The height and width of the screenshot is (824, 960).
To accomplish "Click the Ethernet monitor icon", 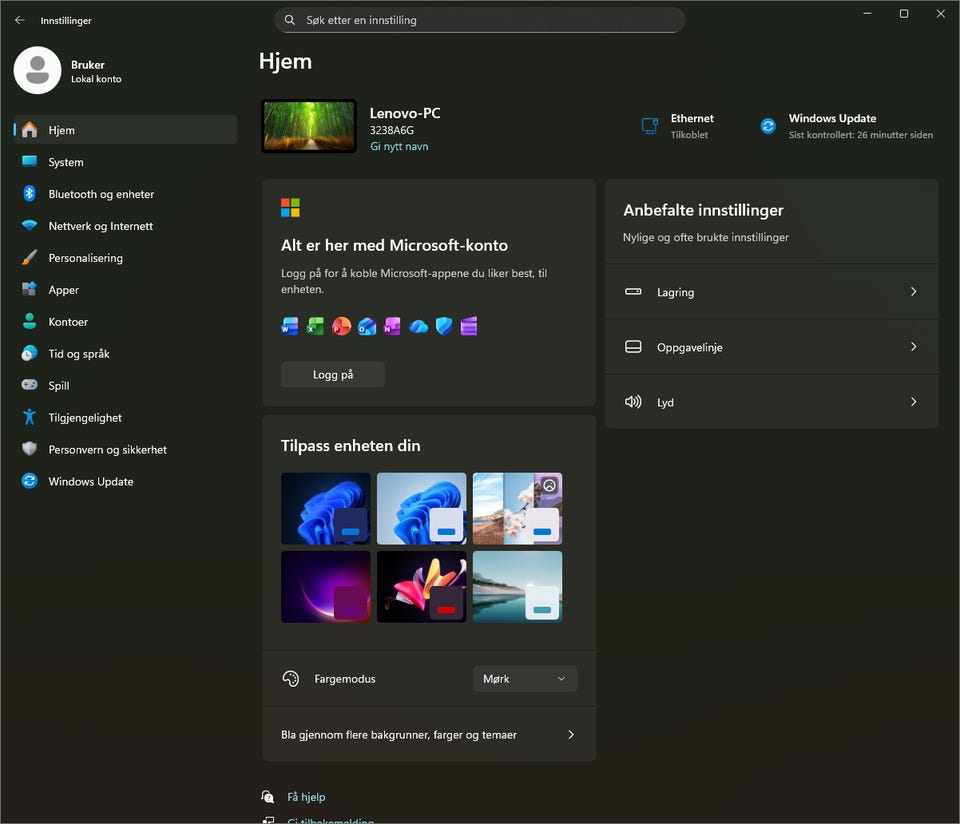I will [x=649, y=126].
